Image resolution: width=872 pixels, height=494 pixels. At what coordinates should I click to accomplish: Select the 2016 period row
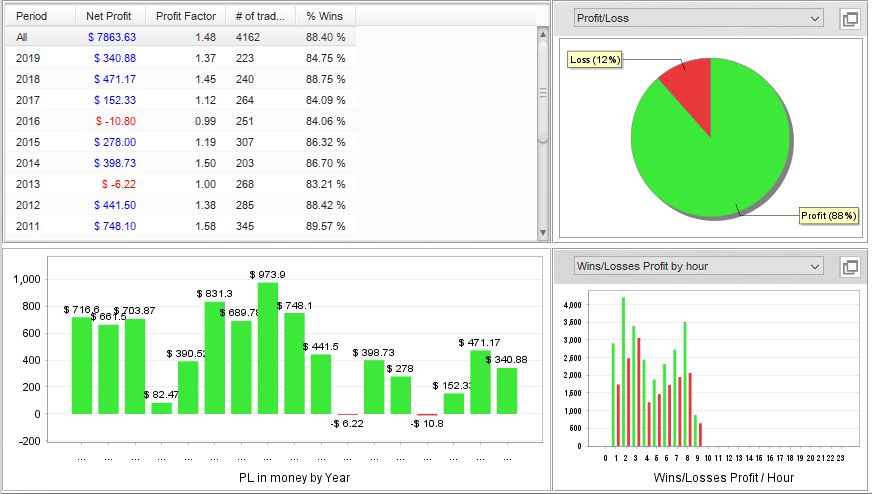click(181, 121)
